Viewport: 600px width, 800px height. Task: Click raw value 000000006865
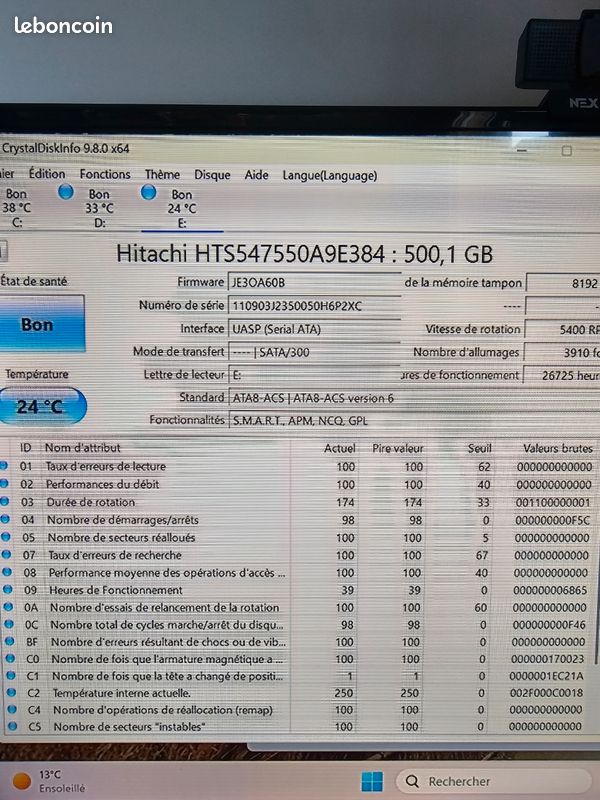coord(550,590)
